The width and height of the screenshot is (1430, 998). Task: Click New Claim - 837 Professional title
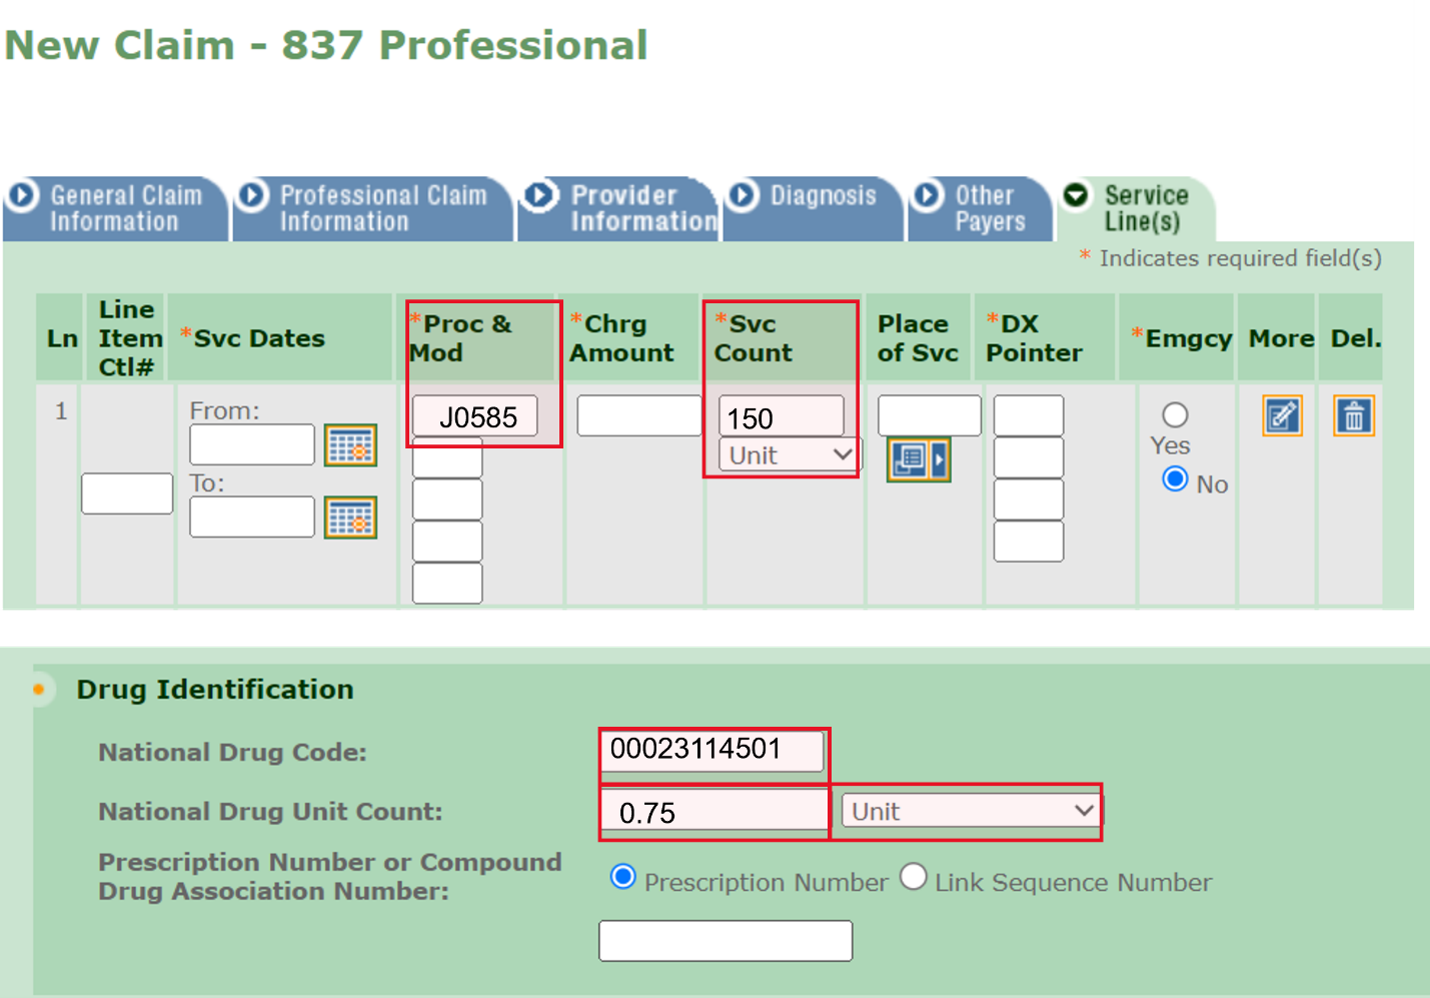pos(327,45)
